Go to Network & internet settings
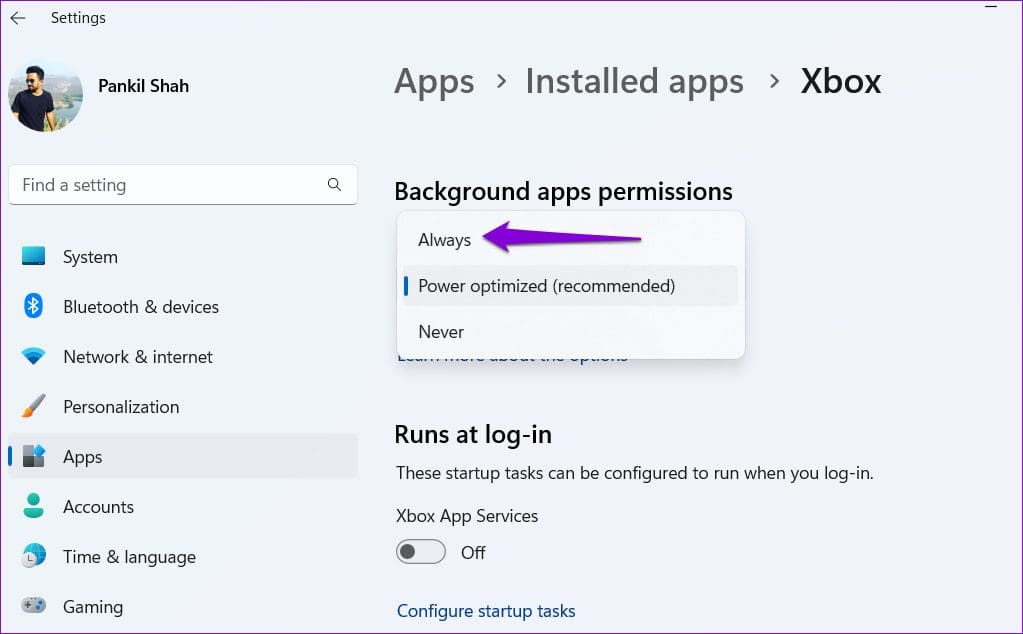 tap(183, 357)
